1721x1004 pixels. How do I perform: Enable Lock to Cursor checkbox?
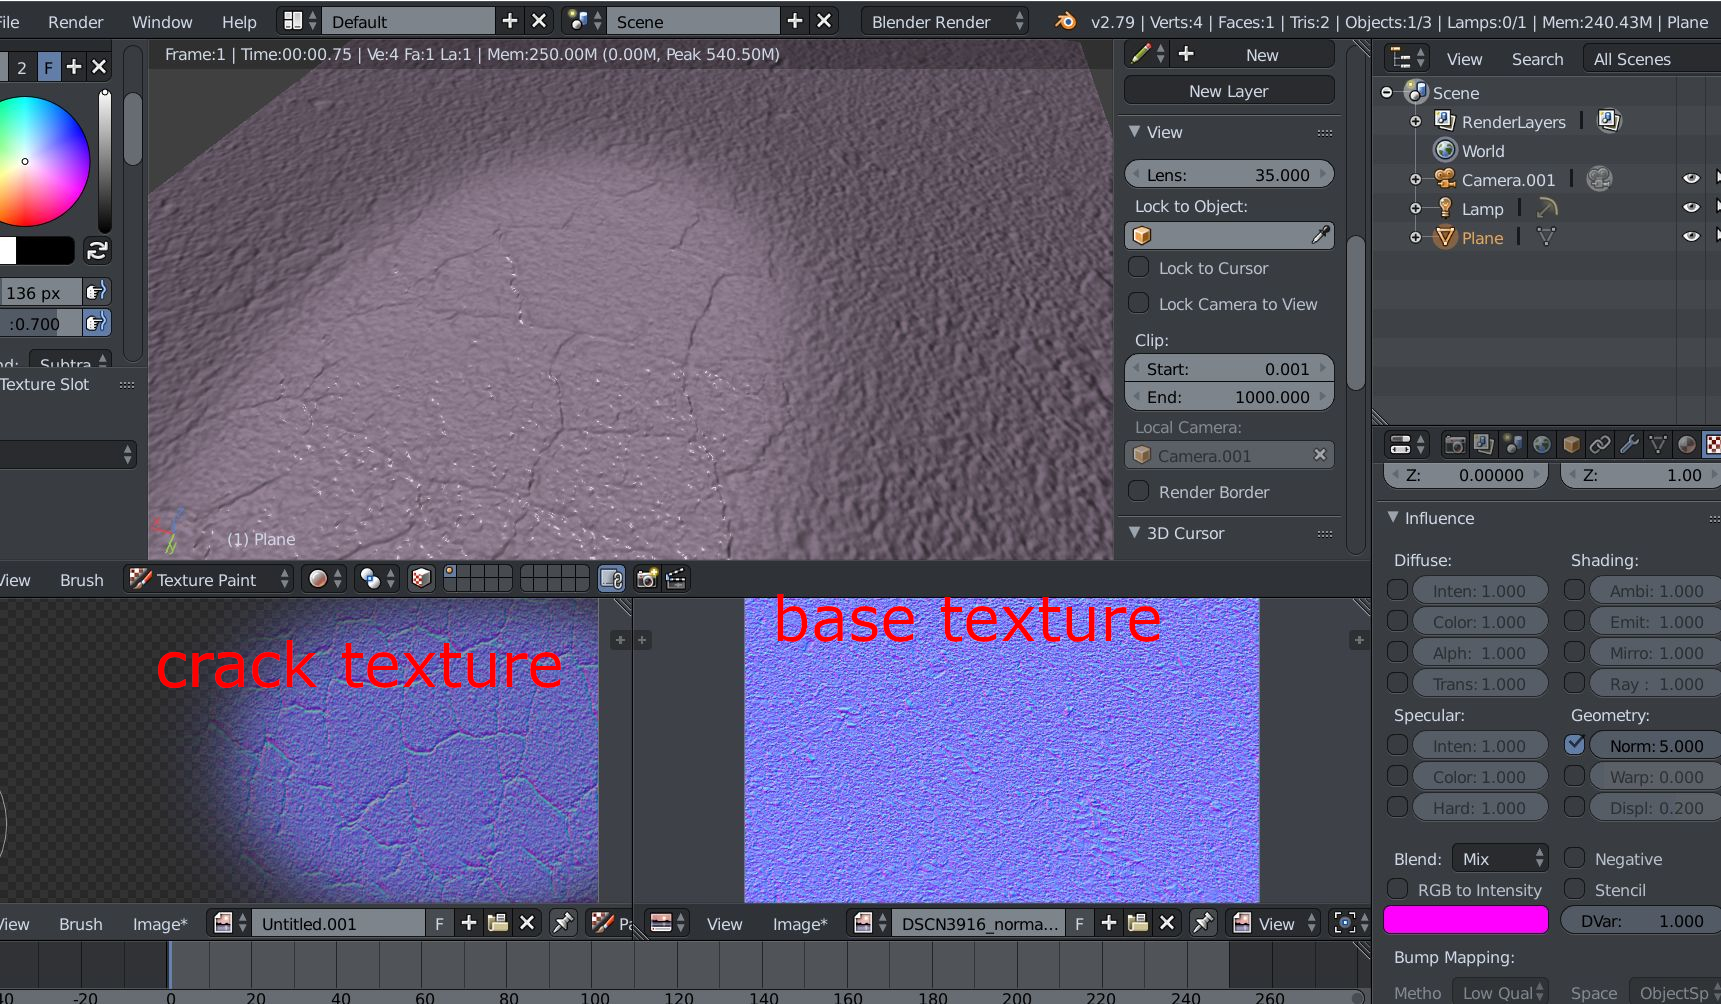[1138, 267]
